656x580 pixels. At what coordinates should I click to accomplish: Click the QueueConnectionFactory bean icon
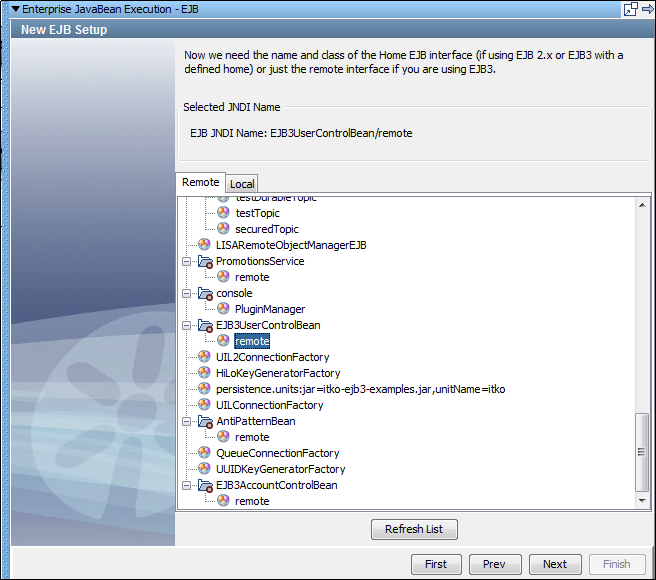tap(204, 452)
